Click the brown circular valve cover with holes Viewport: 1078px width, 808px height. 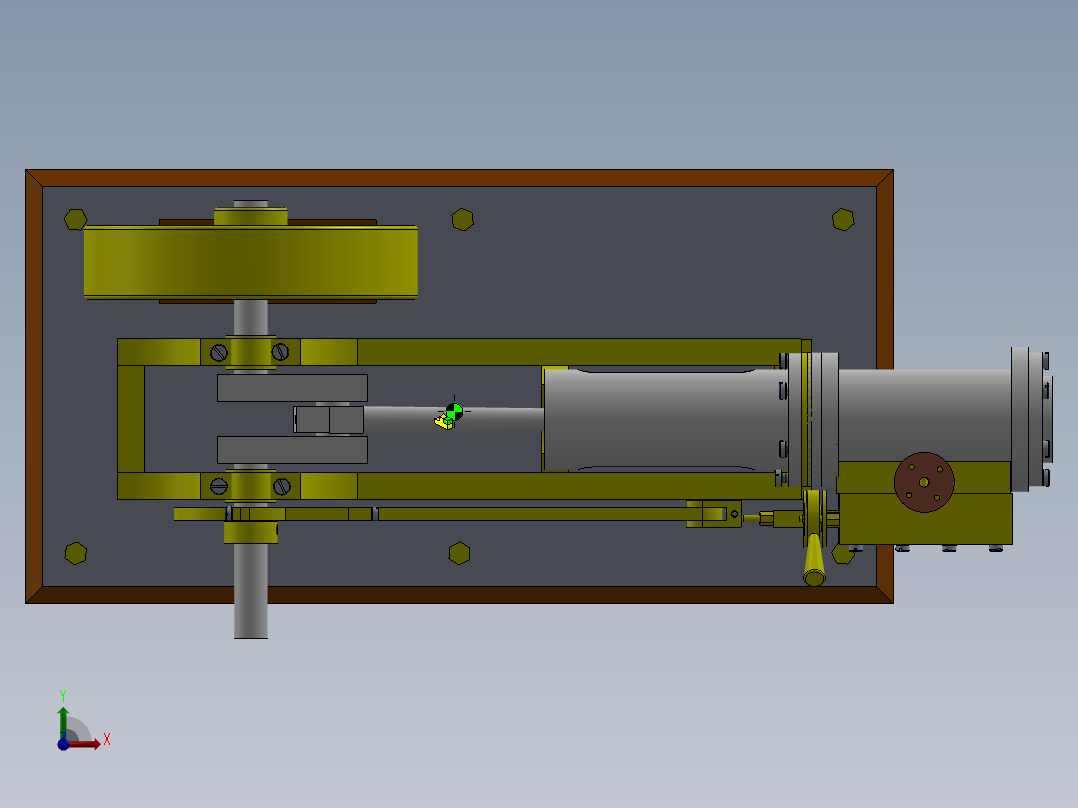924,482
